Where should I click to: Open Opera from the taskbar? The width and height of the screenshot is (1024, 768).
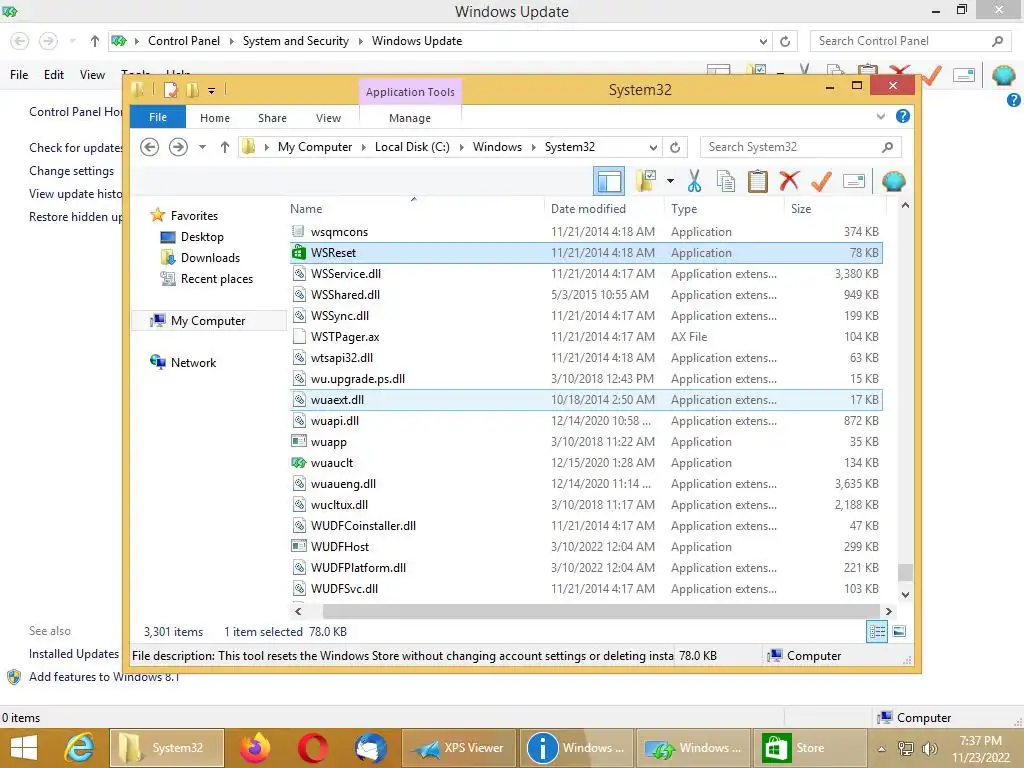313,748
